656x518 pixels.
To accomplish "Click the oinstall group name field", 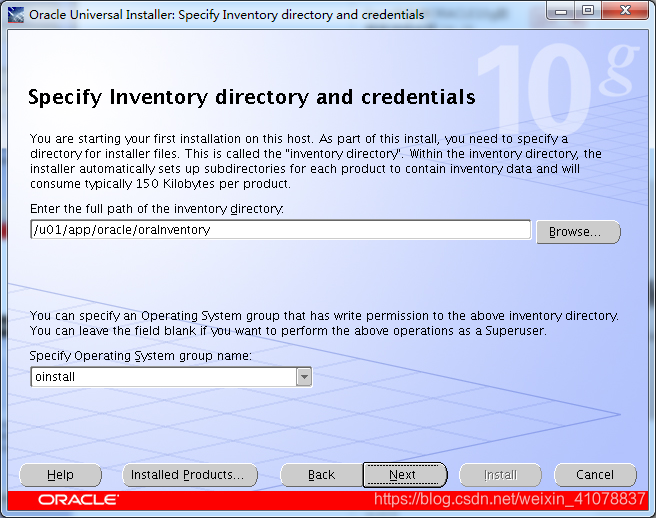I will 164,377.
